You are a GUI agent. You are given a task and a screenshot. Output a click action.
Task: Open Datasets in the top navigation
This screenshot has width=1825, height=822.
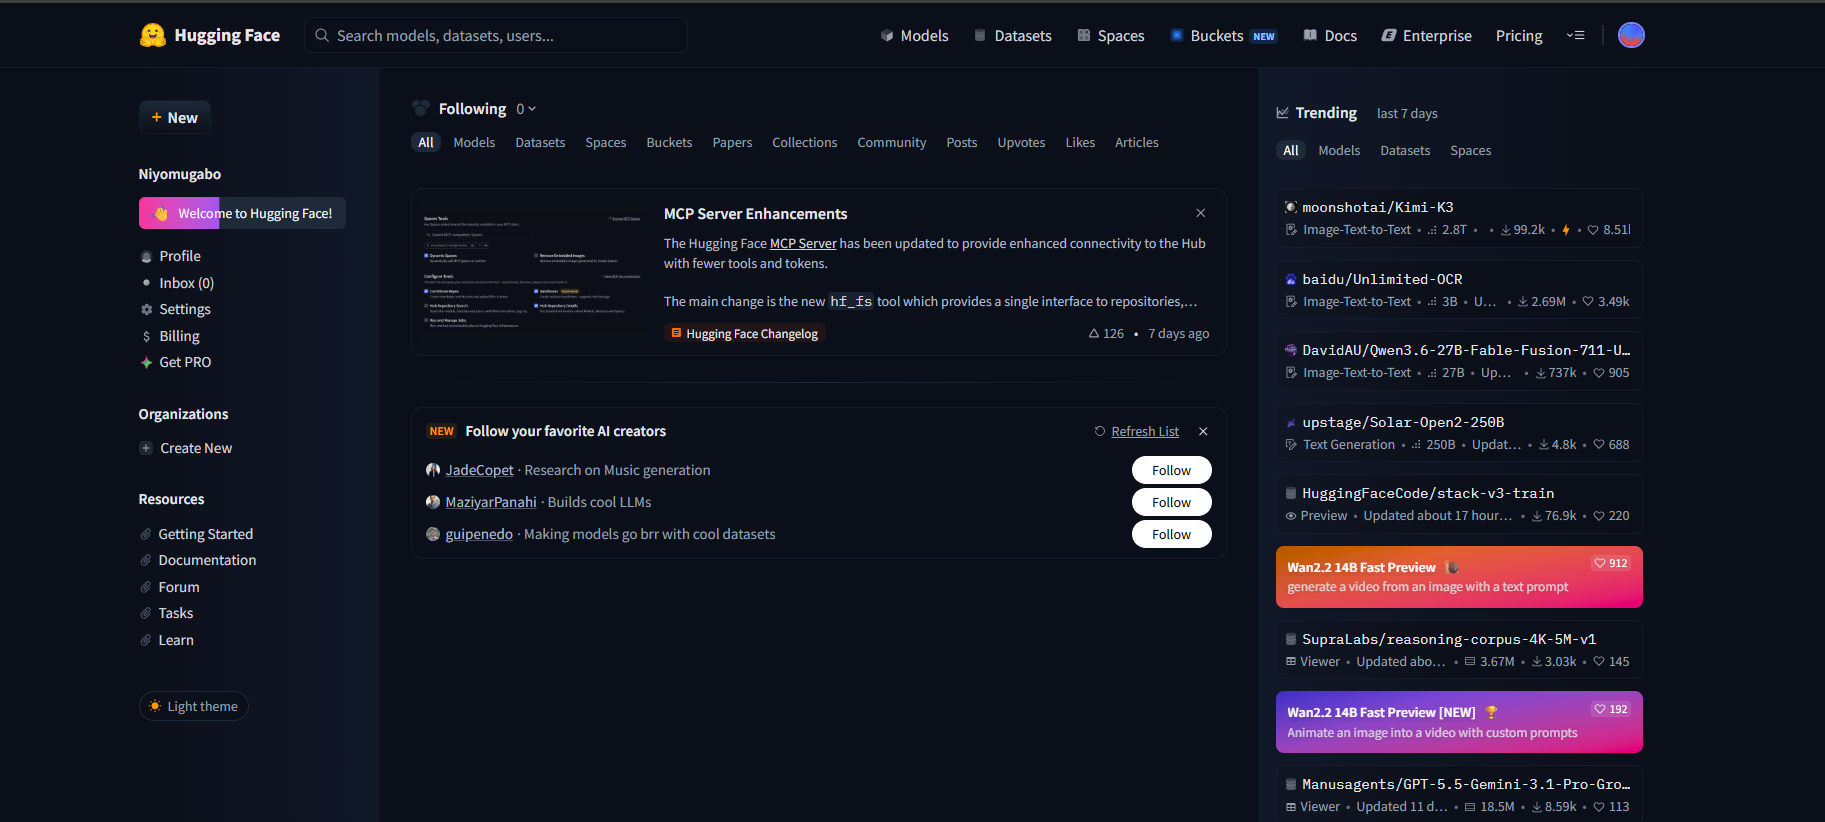[x=1013, y=36]
